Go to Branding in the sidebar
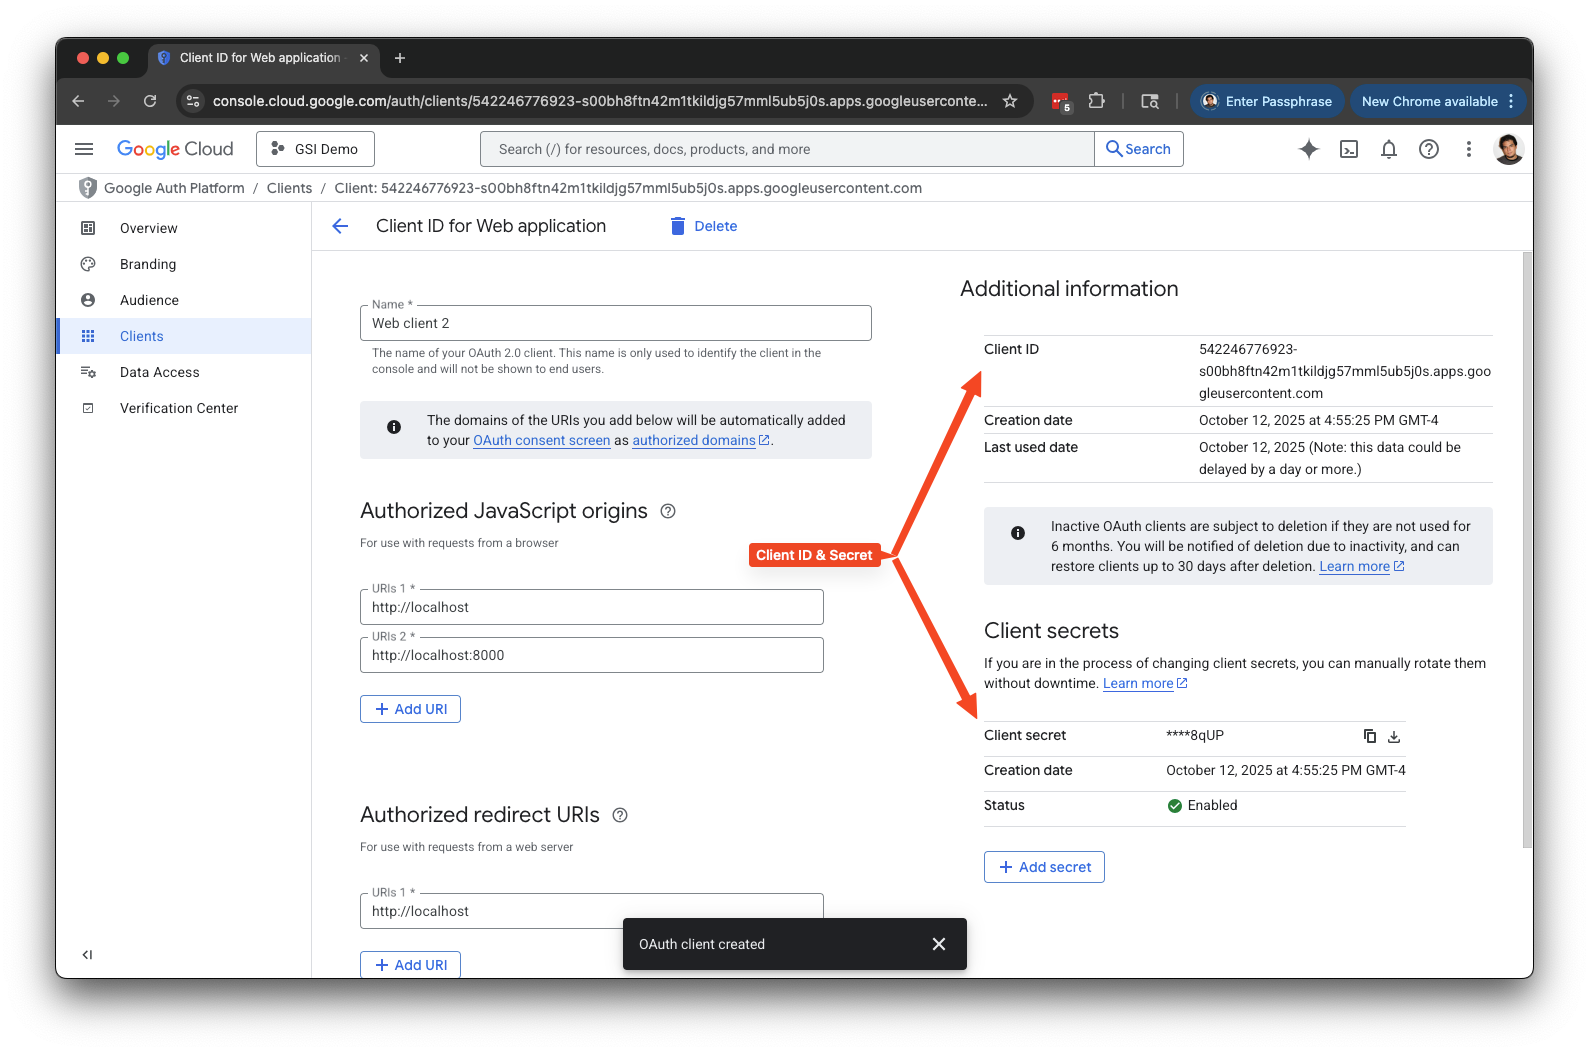 pyautogui.click(x=148, y=264)
